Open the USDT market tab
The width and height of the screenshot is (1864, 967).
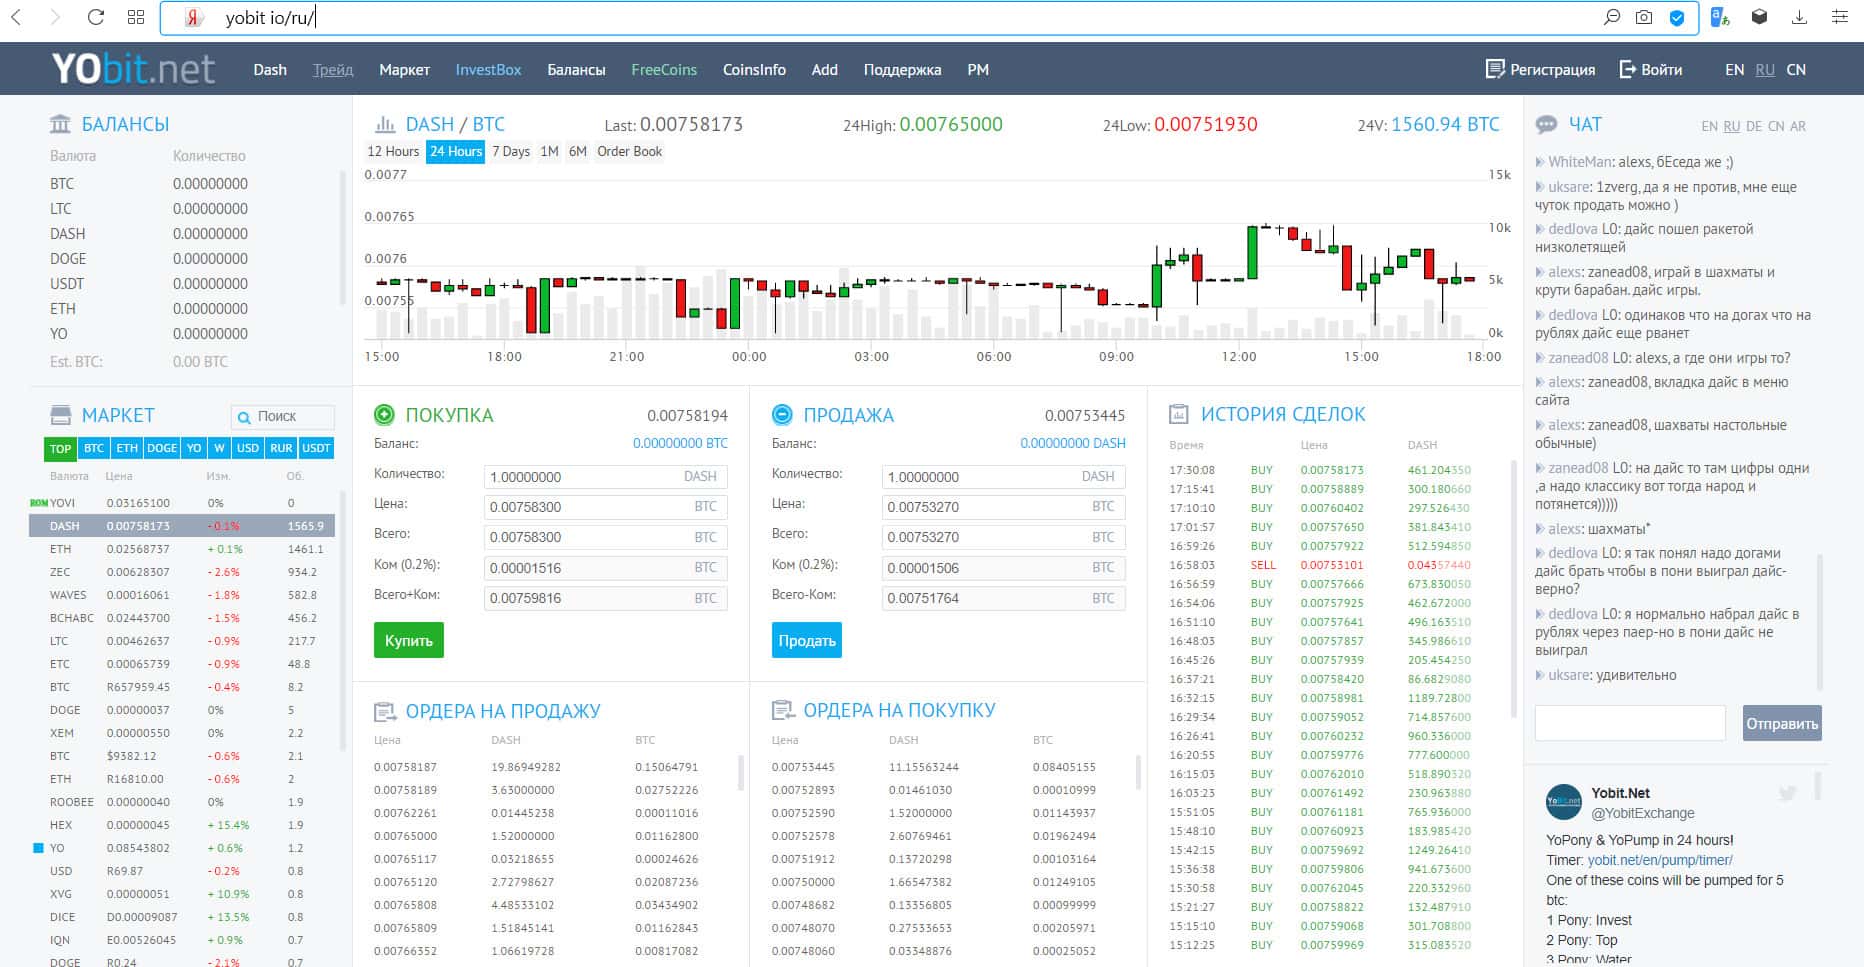pyautogui.click(x=316, y=448)
